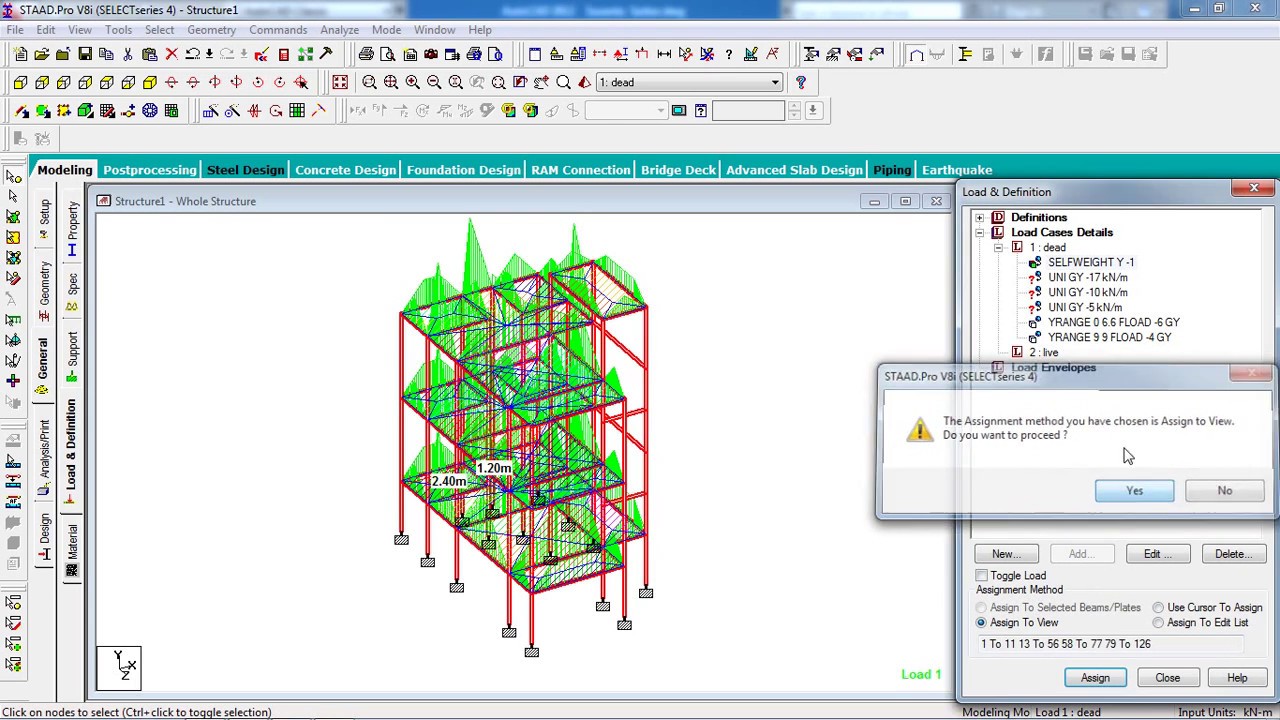This screenshot has width=1280, height=720.
Task: Click the Edit... button
Action: pyautogui.click(x=1156, y=554)
